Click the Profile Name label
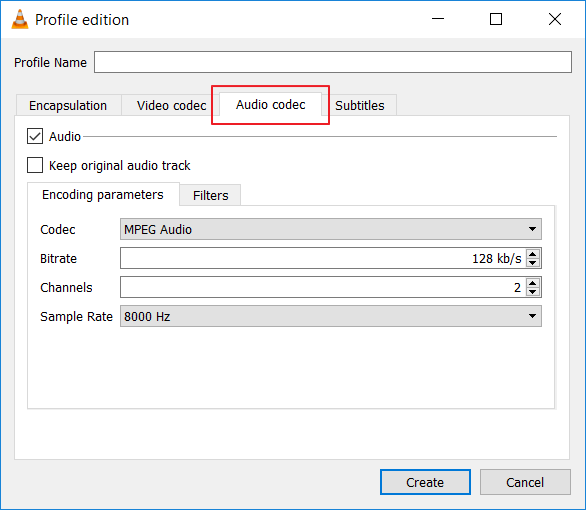 pos(50,62)
